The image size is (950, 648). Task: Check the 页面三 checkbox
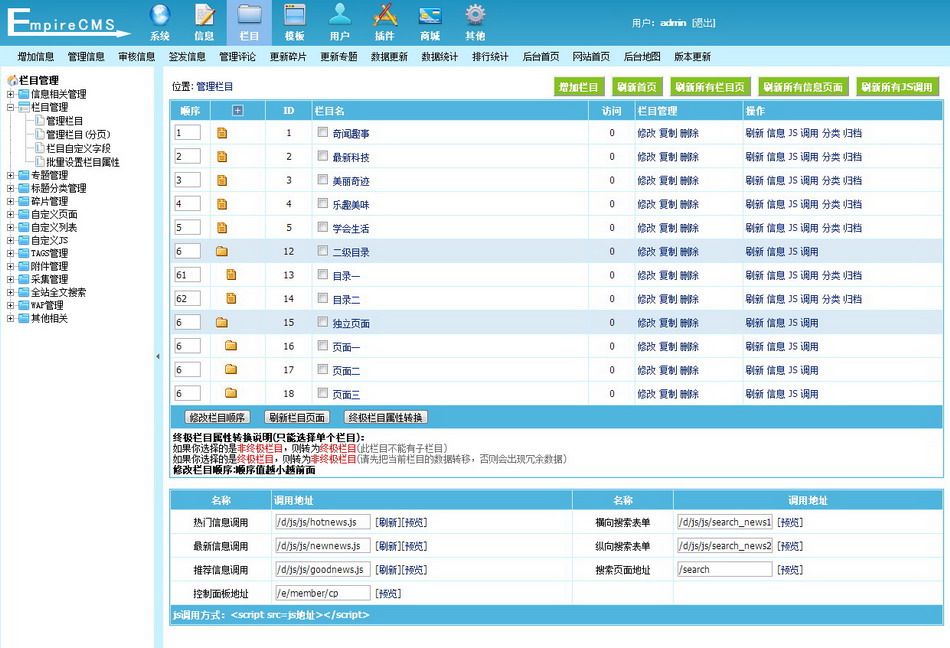click(323, 392)
